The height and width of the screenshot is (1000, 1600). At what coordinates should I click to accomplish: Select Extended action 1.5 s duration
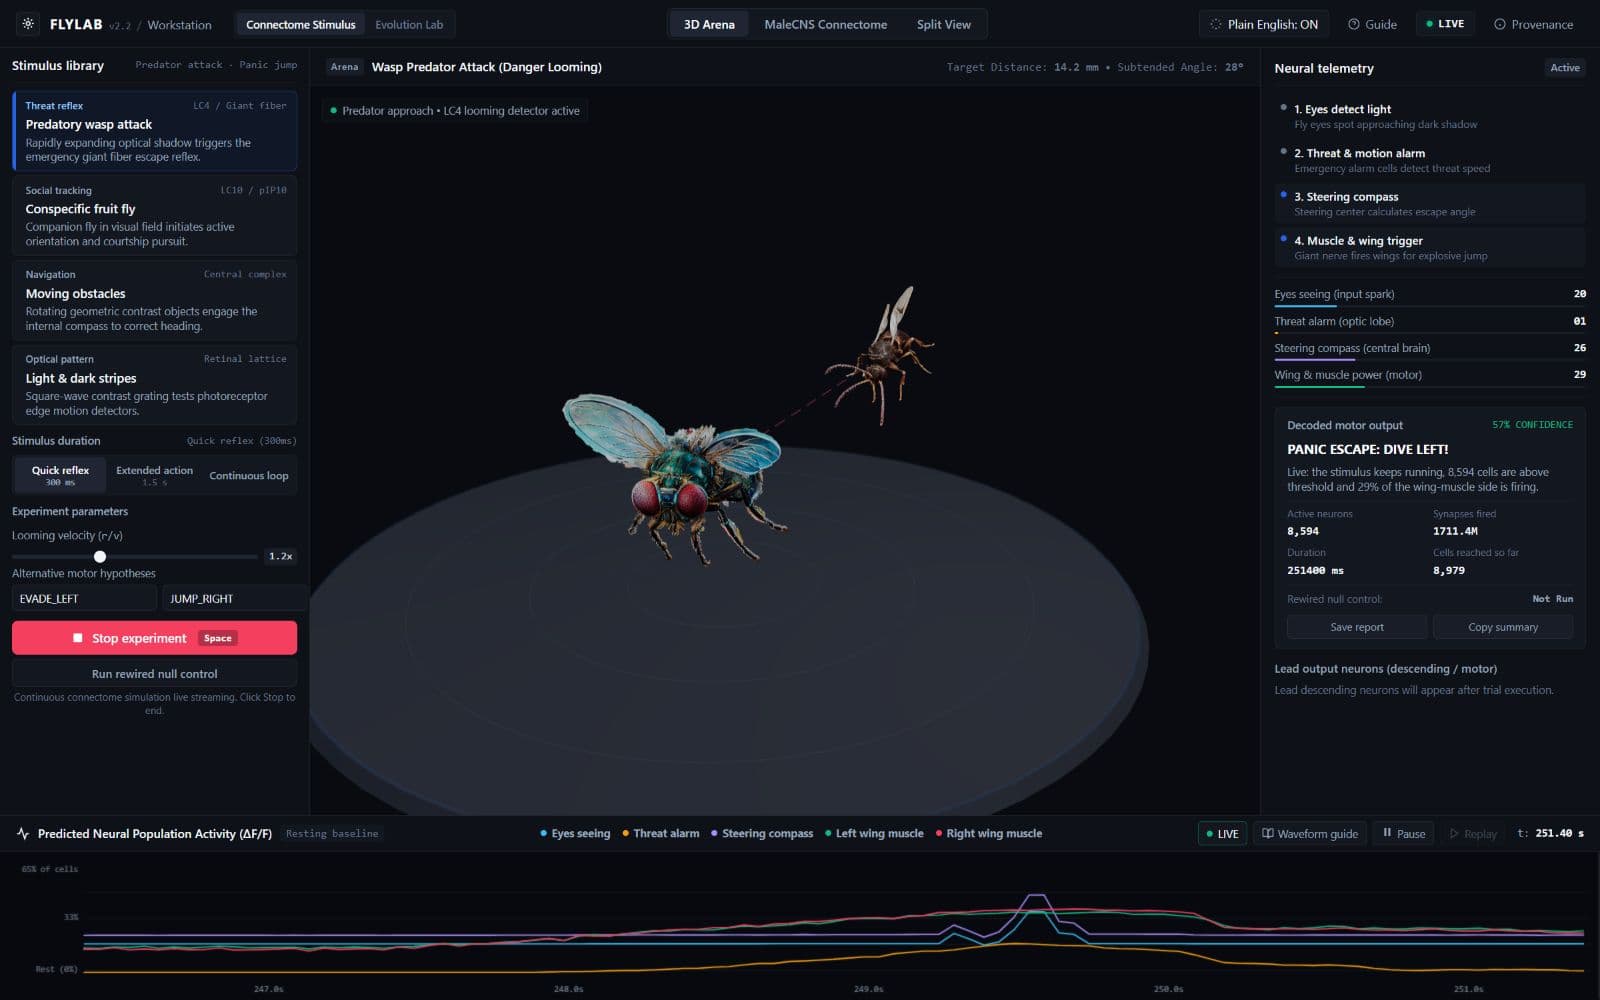click(x=154, y=475)
